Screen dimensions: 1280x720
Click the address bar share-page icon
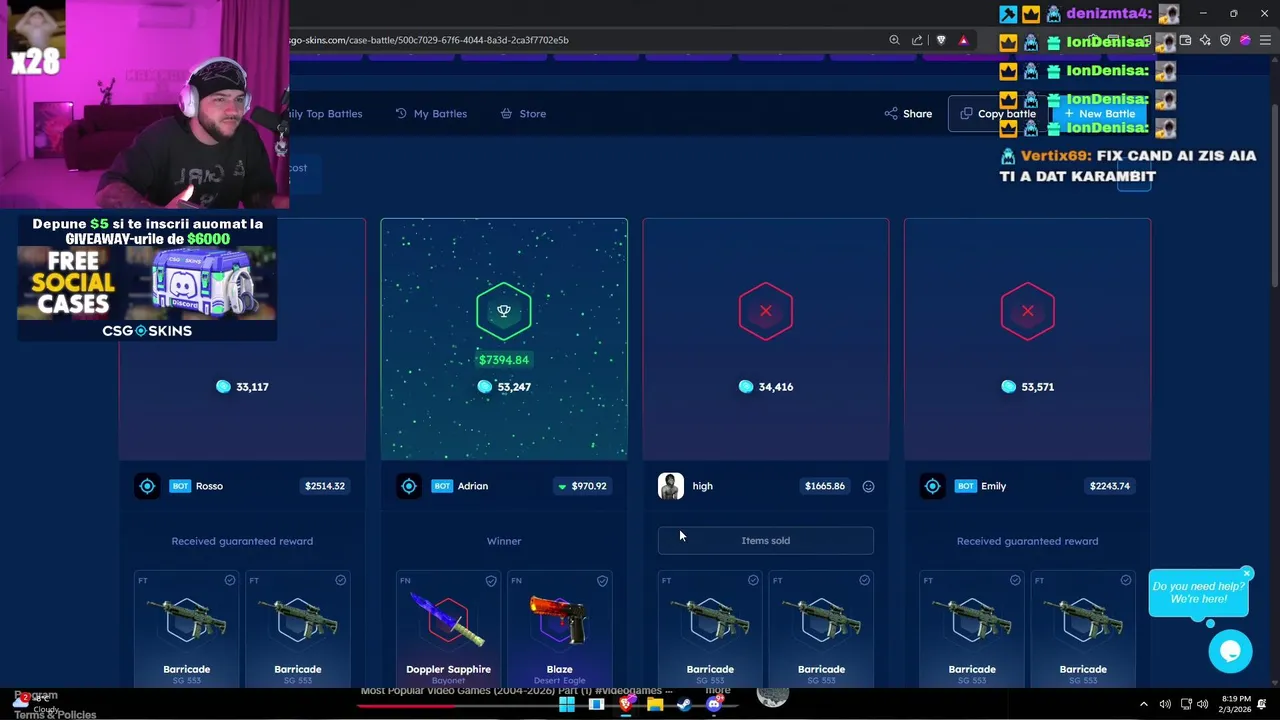(917, 40)
